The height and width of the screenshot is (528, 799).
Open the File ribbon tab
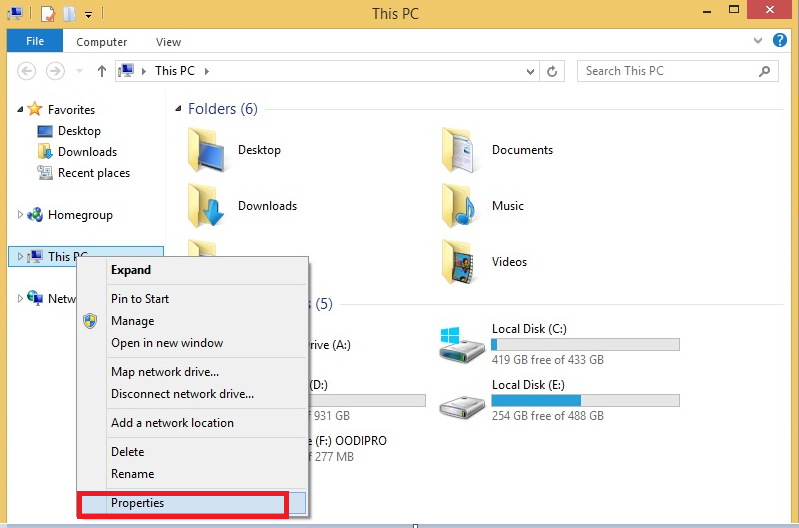tap(35, 41)
